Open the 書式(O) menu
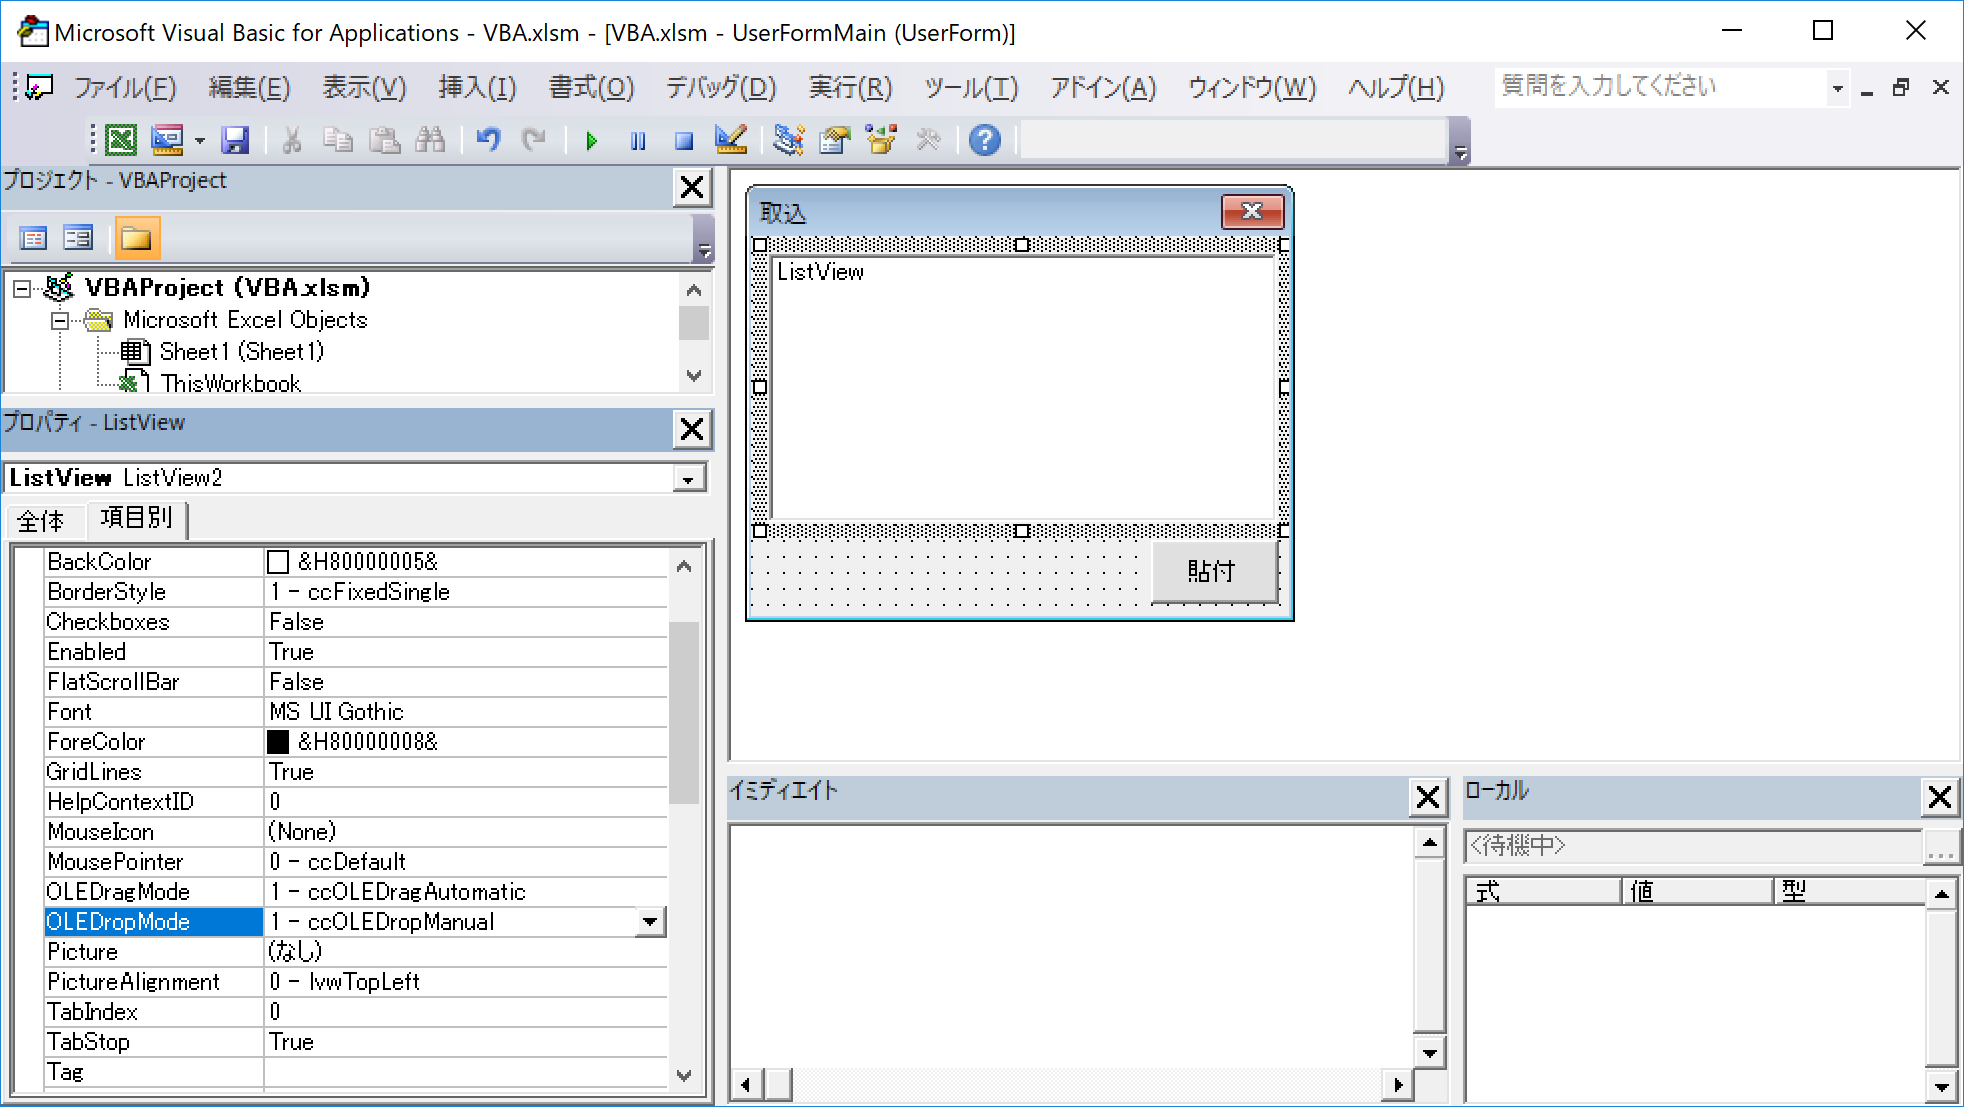The width and height of the screenshot is (1964, 1107). [591, 88]
